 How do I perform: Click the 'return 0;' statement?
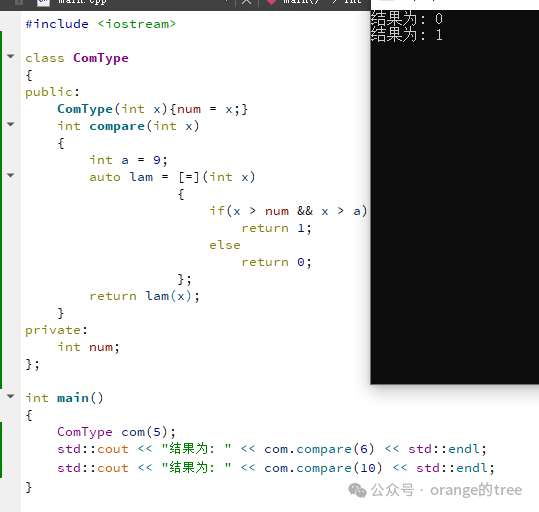276,262
